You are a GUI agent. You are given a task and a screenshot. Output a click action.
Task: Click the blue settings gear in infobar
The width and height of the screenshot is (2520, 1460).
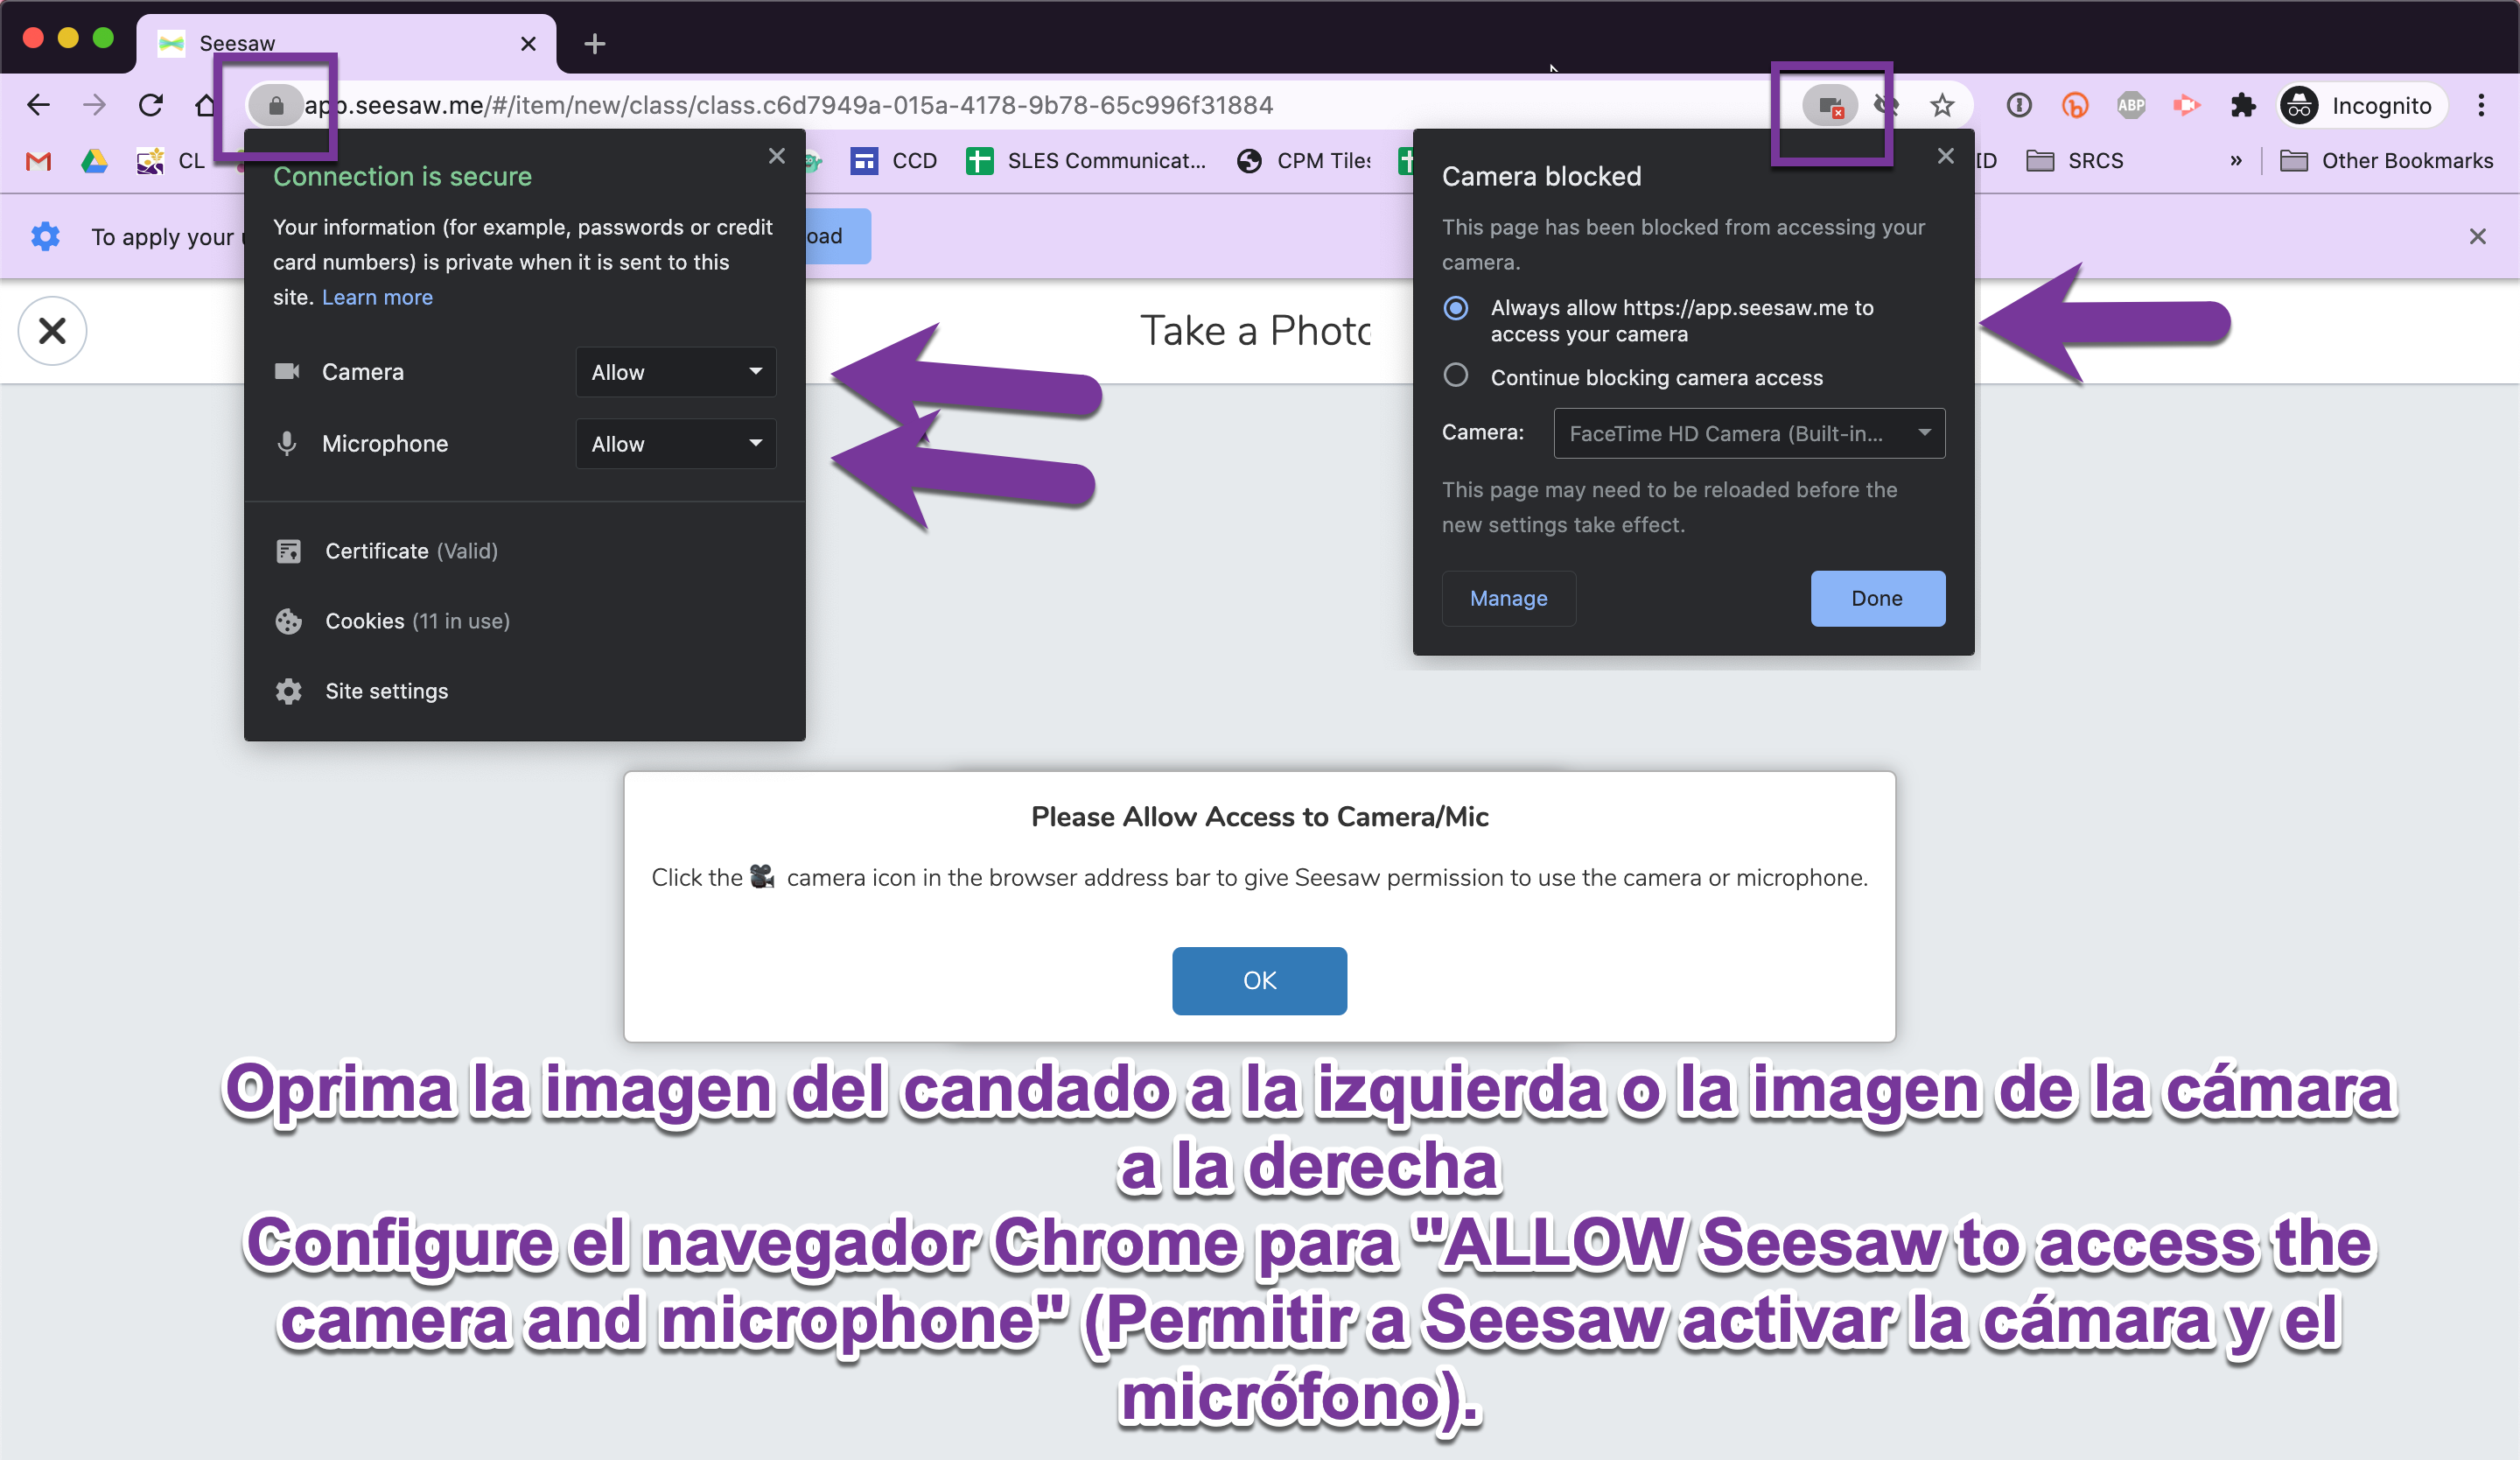click(45, 236)
